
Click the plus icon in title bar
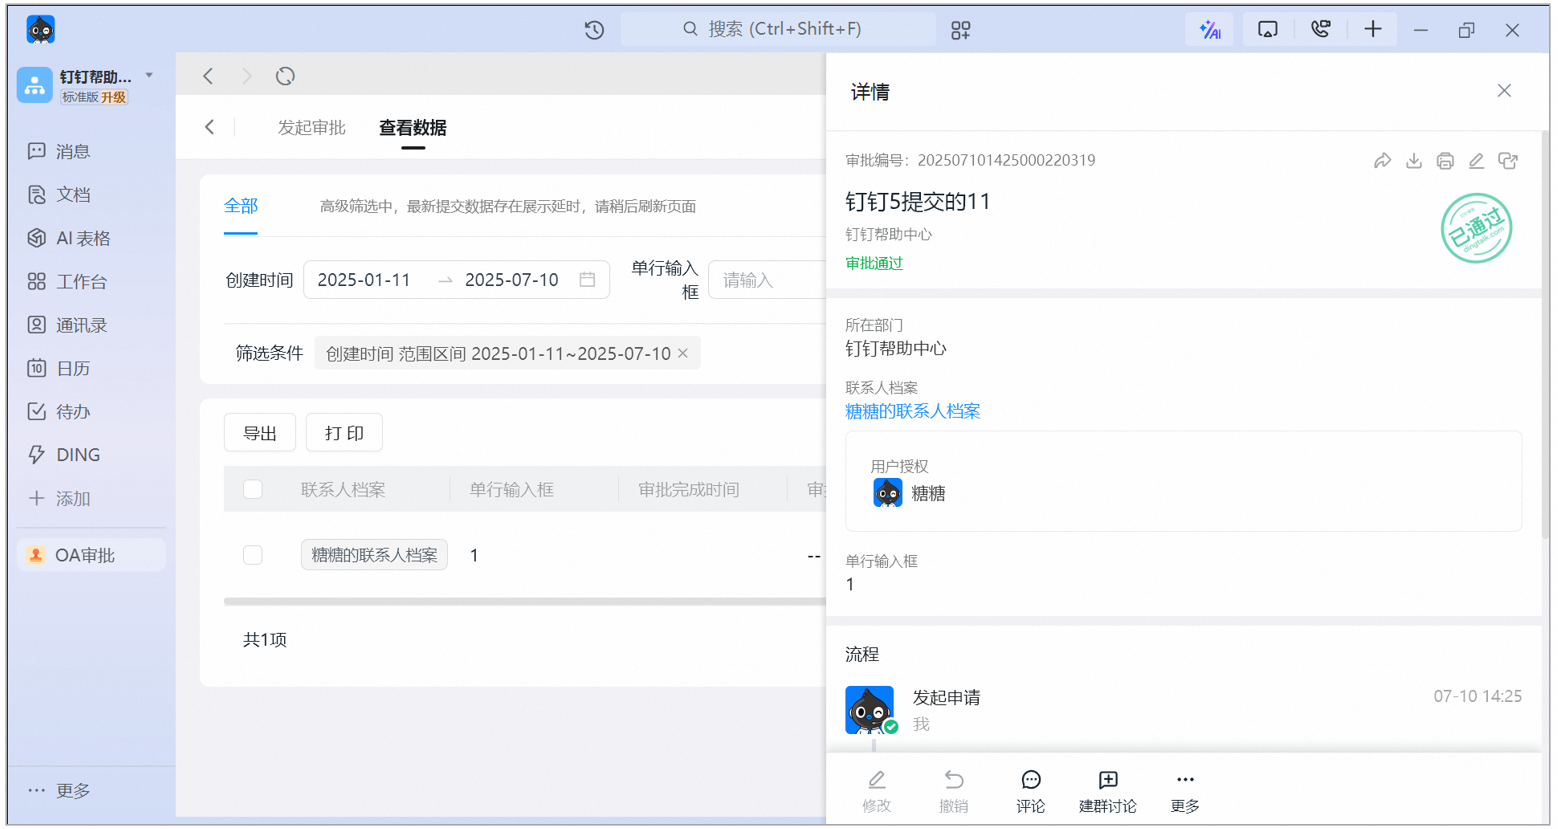point(1373,30)
